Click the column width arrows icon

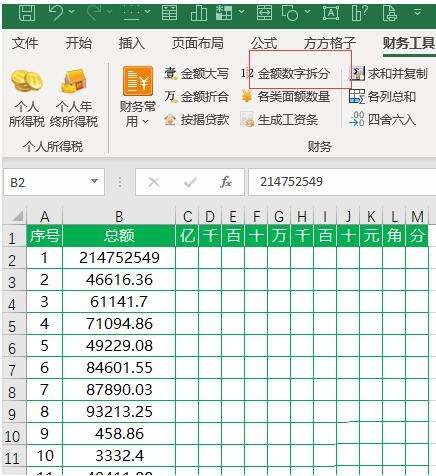point(264,13)
